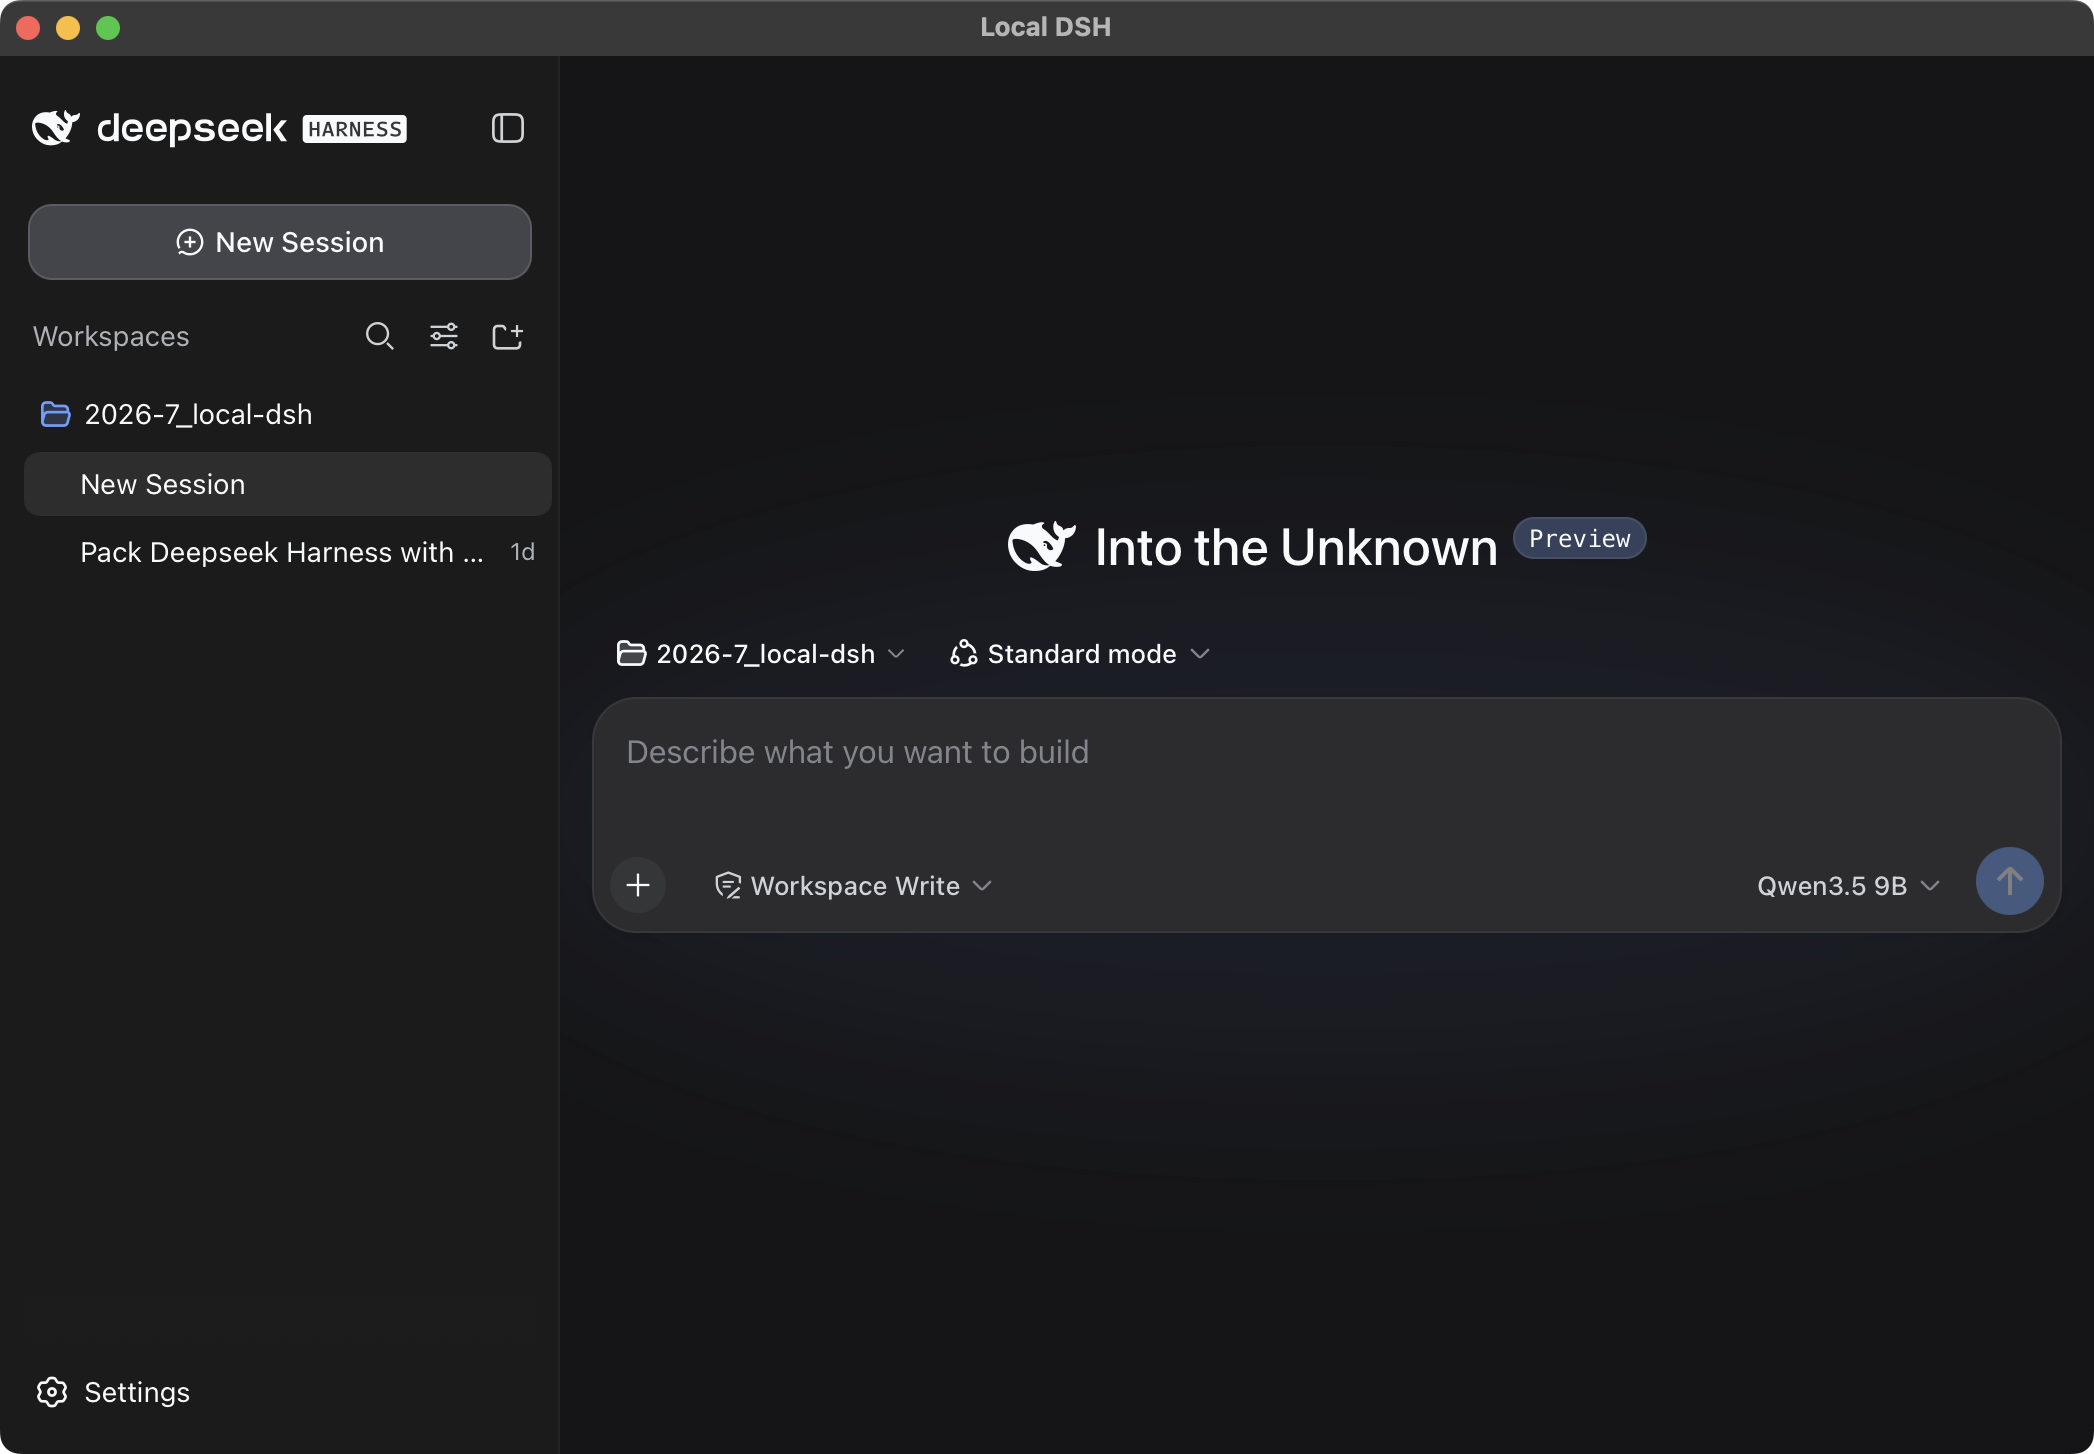Click the New Session button
2094x1454 pixels.
coord(280,242)
